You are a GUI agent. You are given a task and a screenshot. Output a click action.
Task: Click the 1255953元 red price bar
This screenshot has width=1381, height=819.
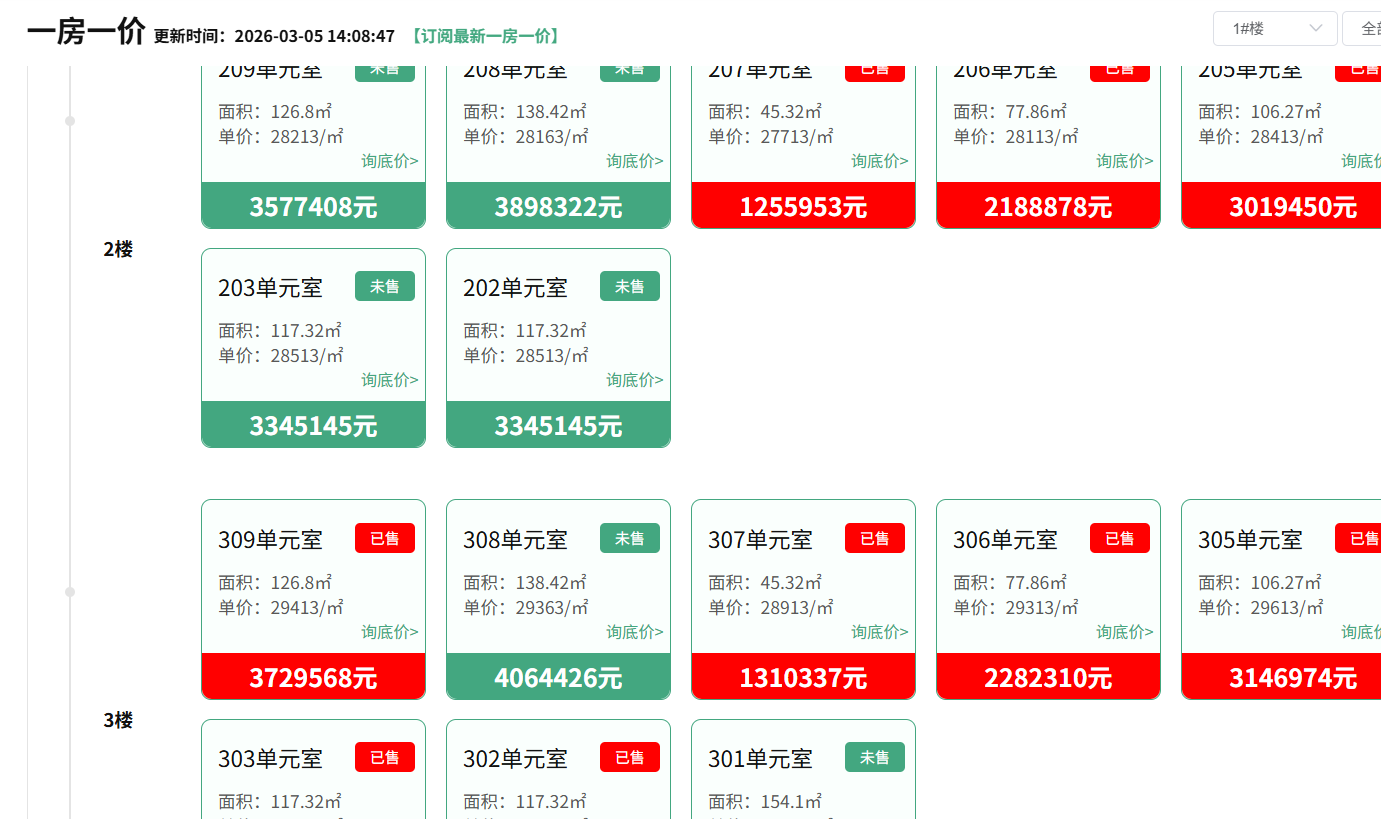click(x=803, y=206)
